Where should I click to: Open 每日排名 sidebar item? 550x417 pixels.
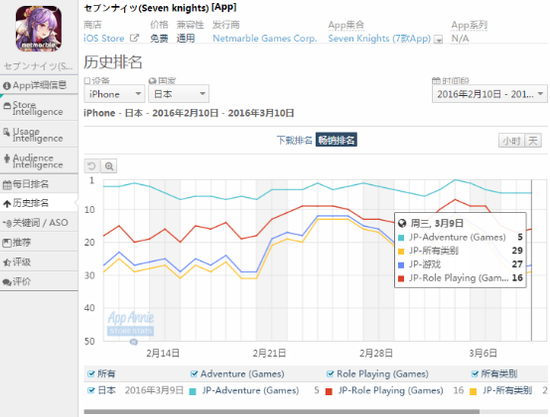tap(39, 184)
